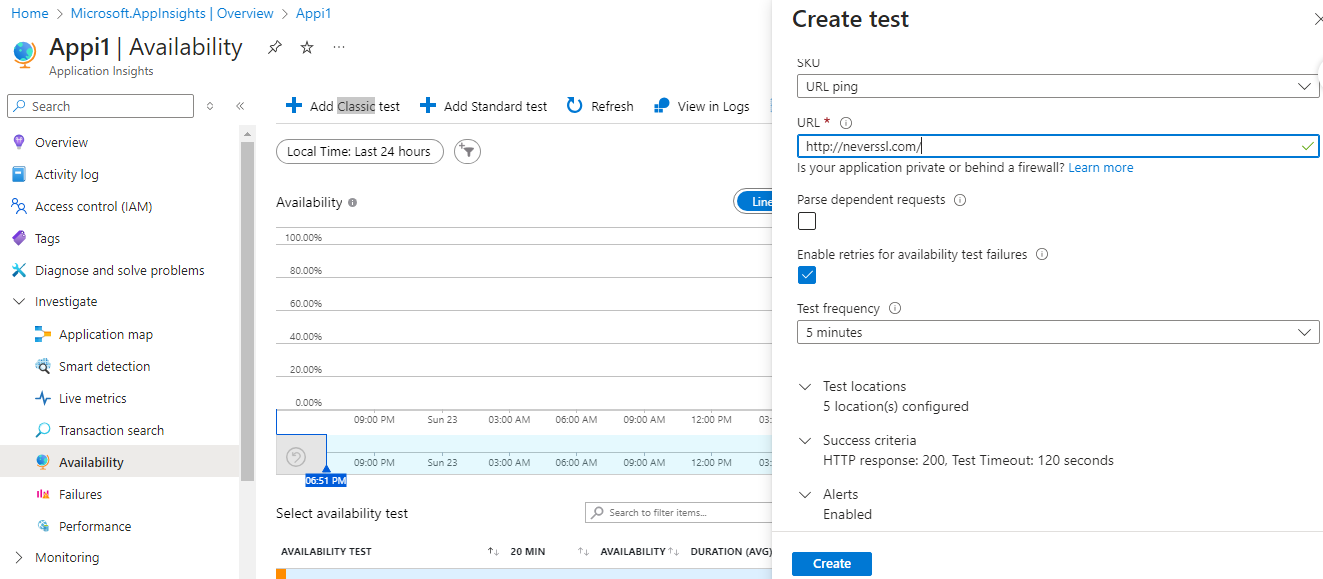Click the info icon beside URL label

tap(846, 123)
